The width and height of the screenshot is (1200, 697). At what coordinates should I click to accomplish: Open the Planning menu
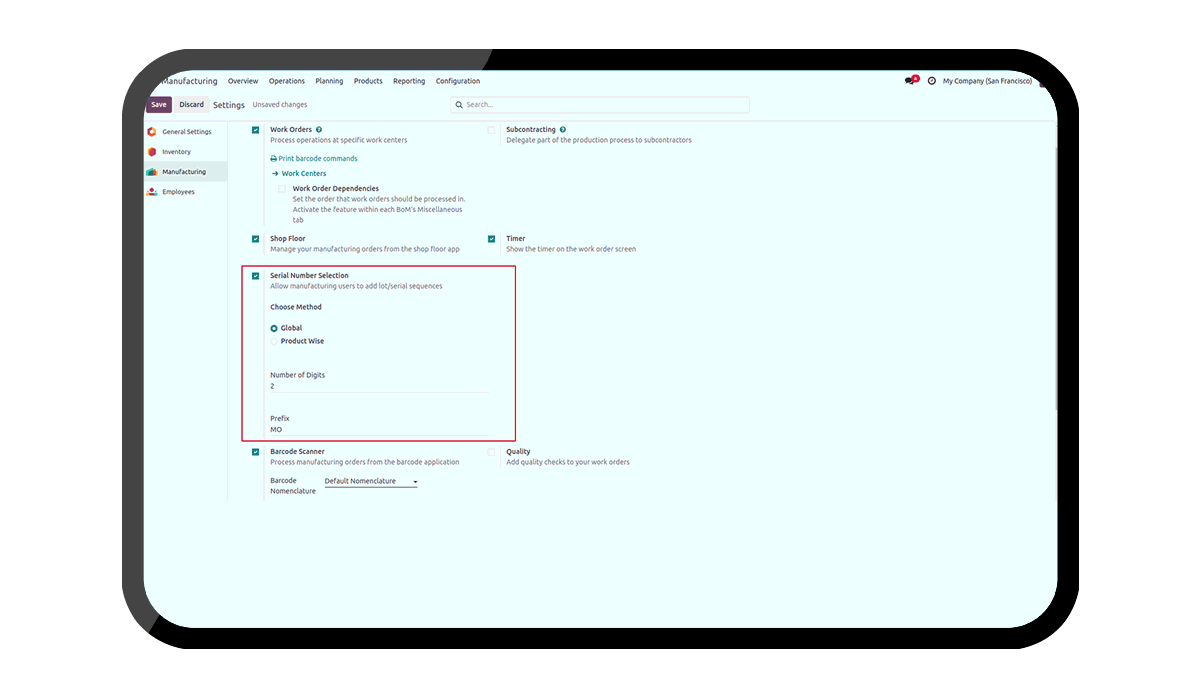pyautogui.click(x=329, y=81)
